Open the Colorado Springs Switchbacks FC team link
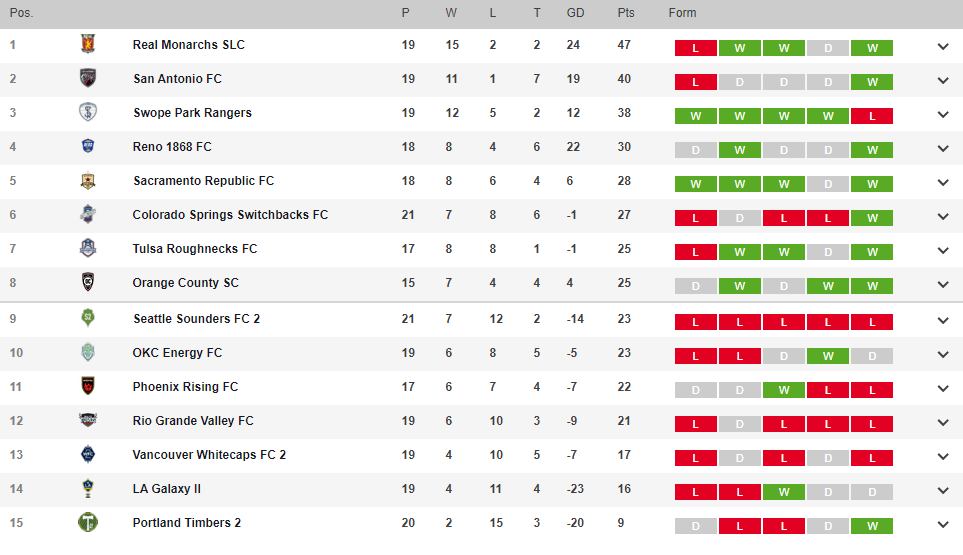Viewport: 963px width, 555px height. (230, 215)
